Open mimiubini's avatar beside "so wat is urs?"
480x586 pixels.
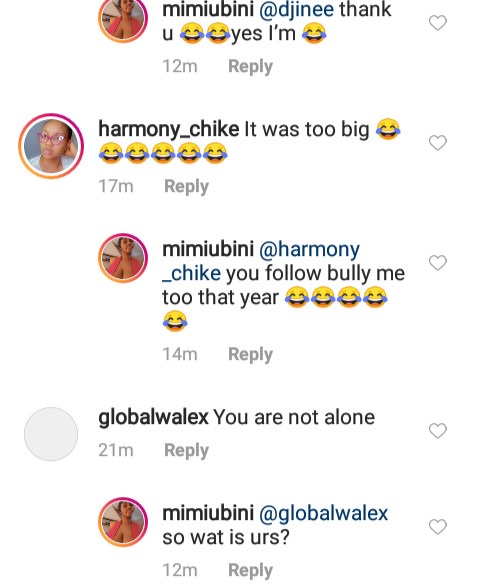point(123,522)
